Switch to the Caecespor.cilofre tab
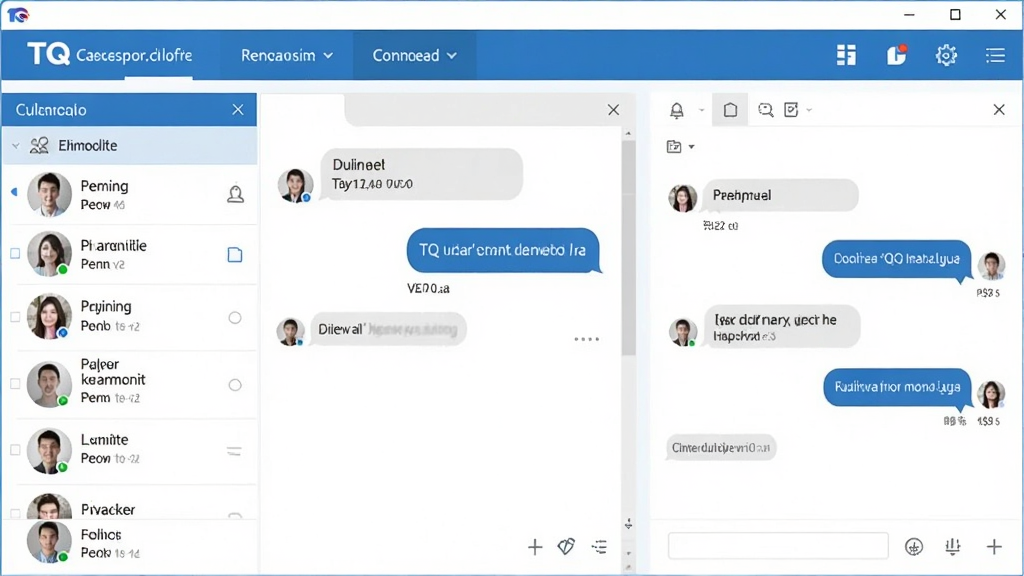The height and width of the screenshot is (576, 1024). point(134,56)
